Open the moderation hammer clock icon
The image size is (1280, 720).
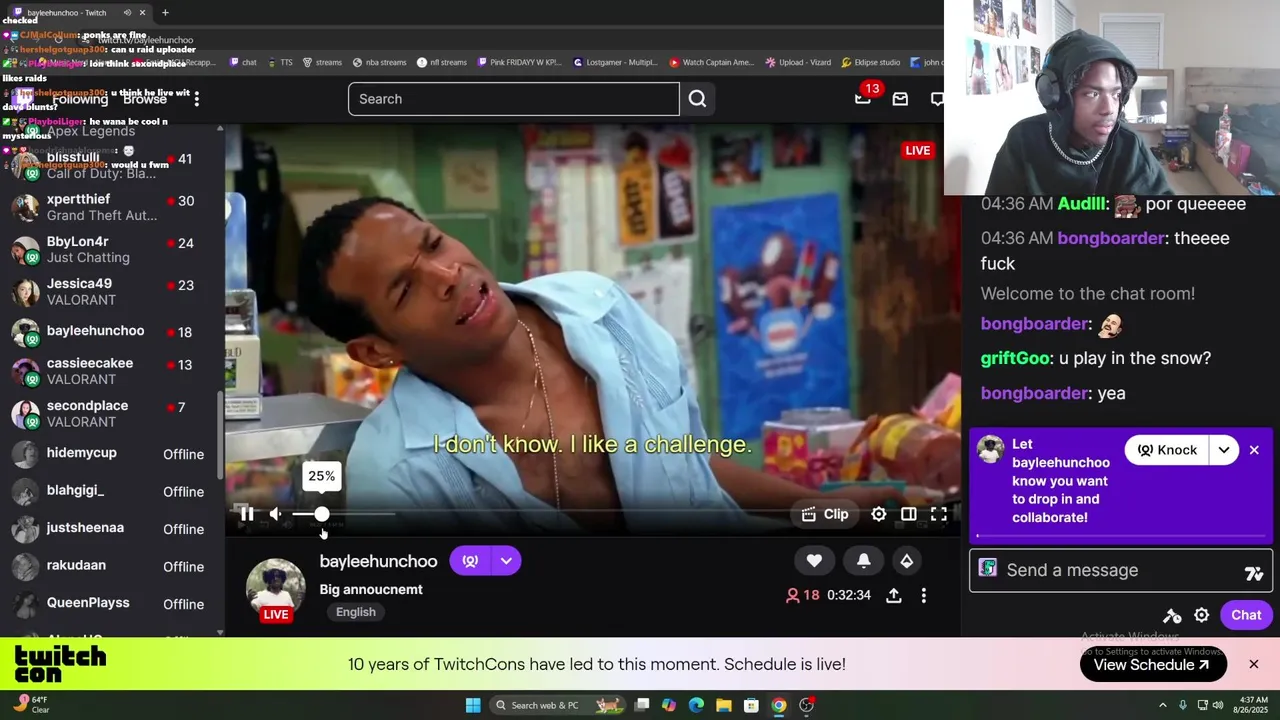tap(1172, 616)
